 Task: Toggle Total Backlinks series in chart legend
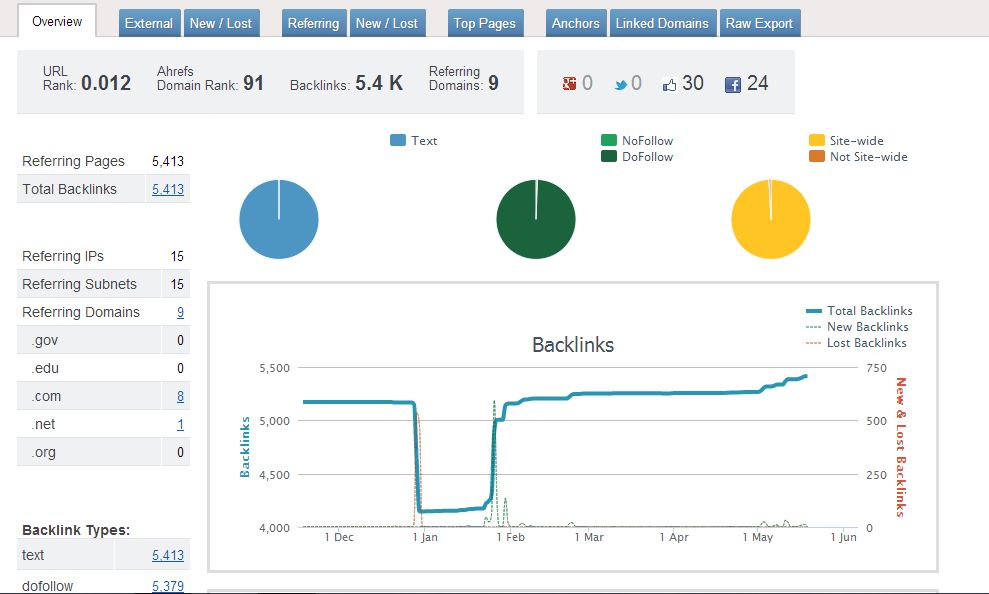pos(859,311)
